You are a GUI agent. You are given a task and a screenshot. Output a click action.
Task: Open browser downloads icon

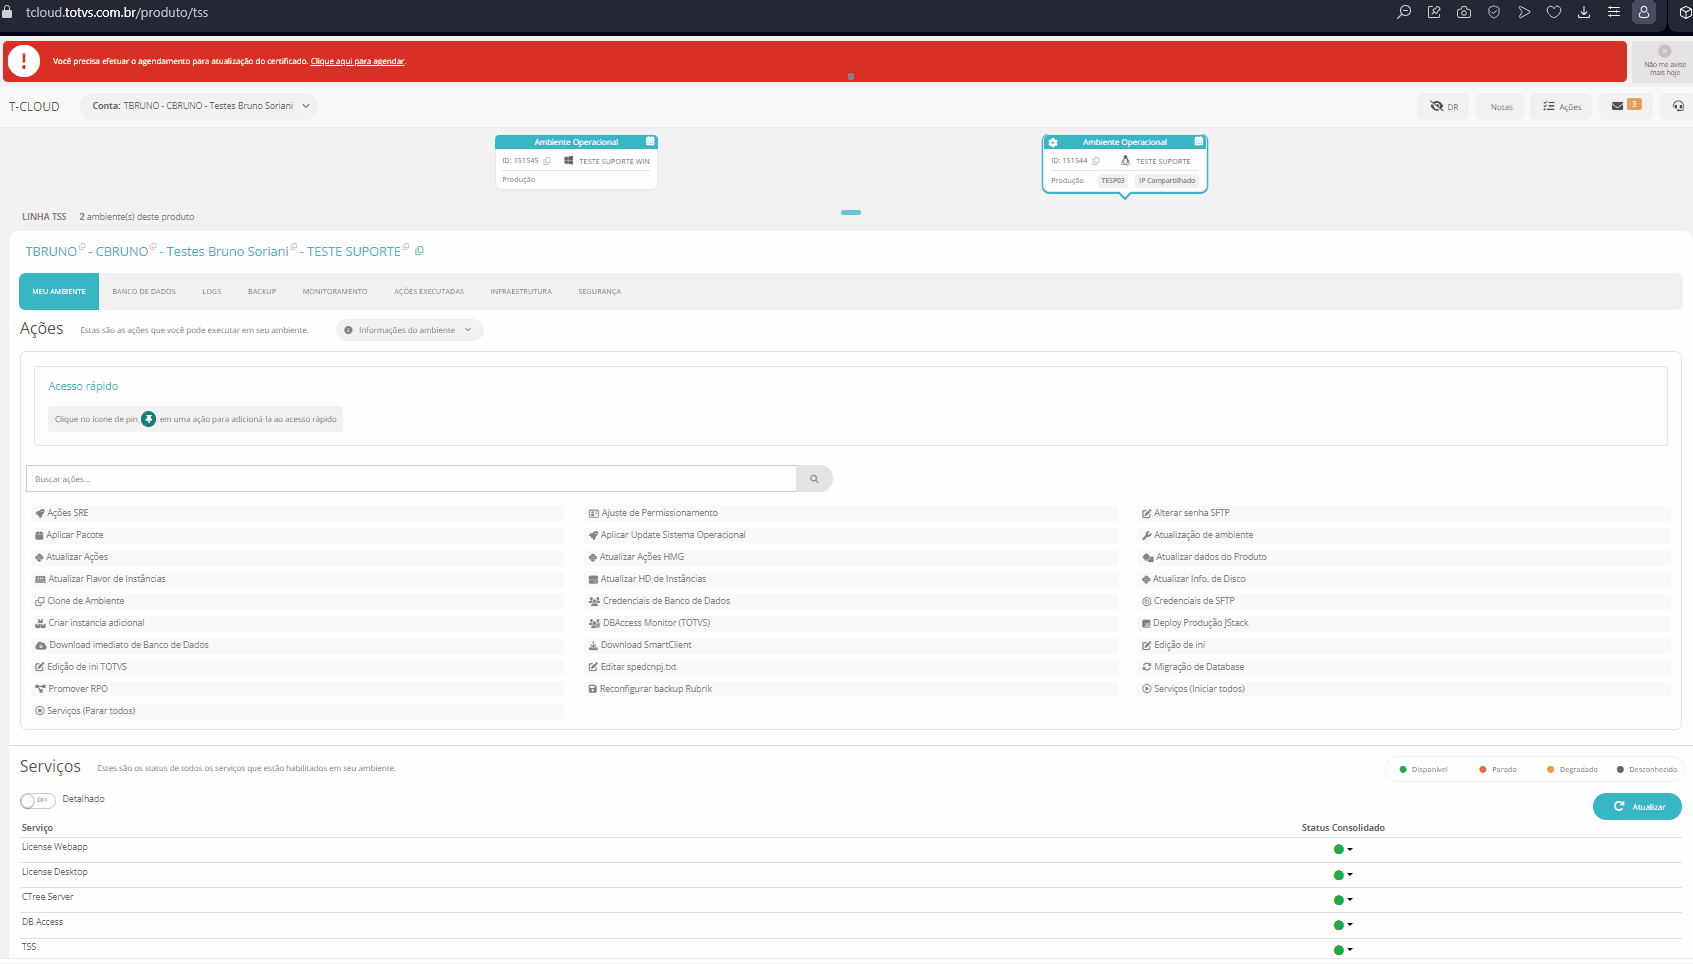(x=1584, y=12)
